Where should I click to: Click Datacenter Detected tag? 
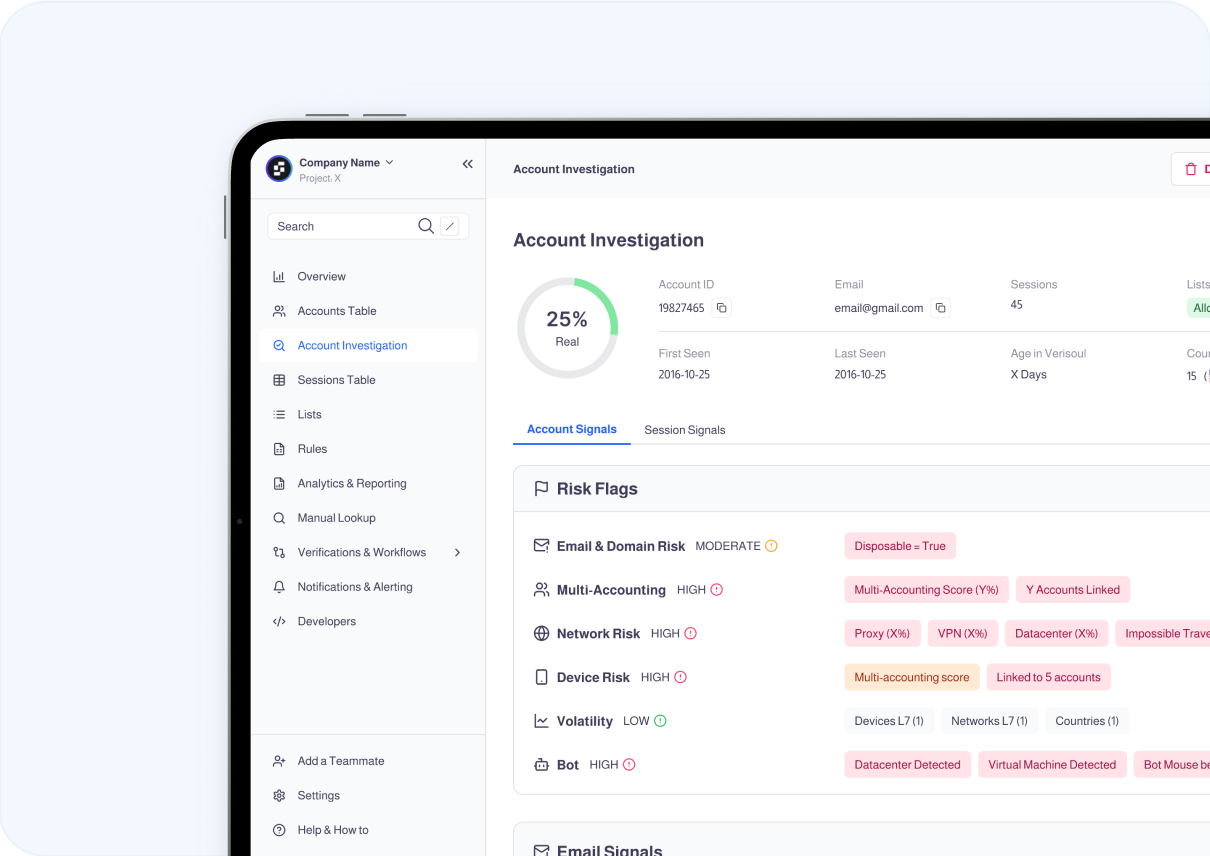click(x=907, y=765)
